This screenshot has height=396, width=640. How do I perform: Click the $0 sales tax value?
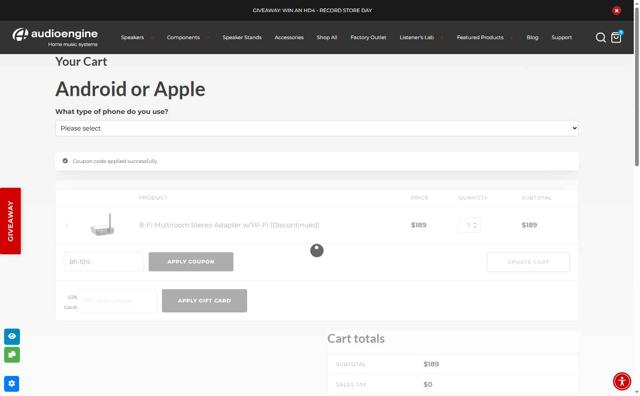pos(428,384)
